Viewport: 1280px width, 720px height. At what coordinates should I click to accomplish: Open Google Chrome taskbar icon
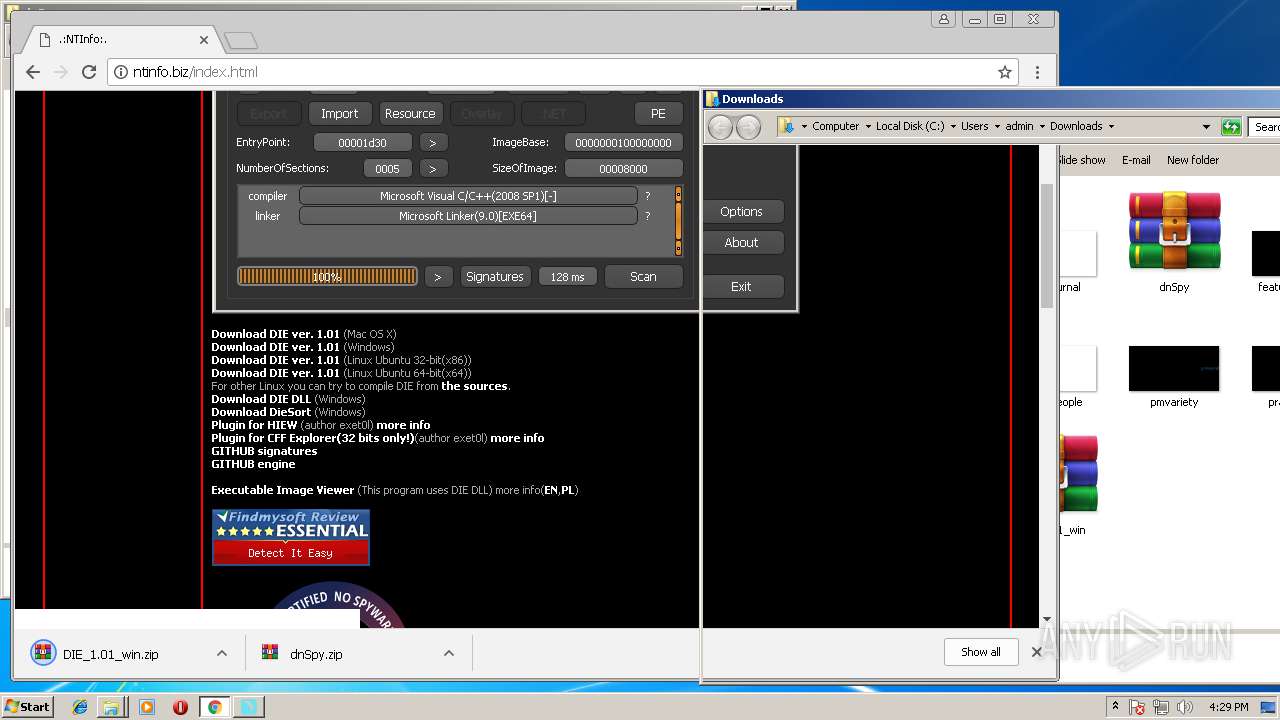pos(214,707)
